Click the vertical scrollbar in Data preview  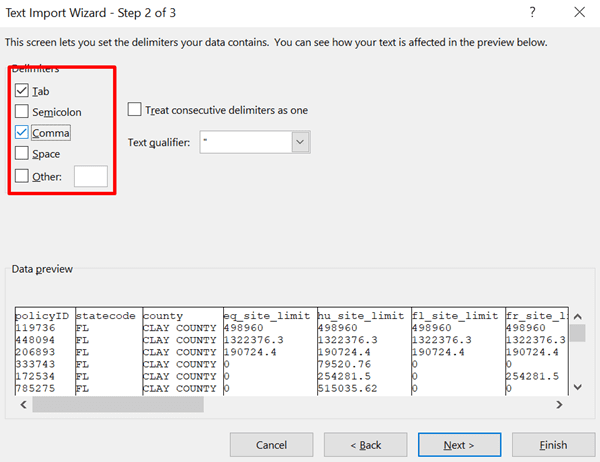pos(578,350)
